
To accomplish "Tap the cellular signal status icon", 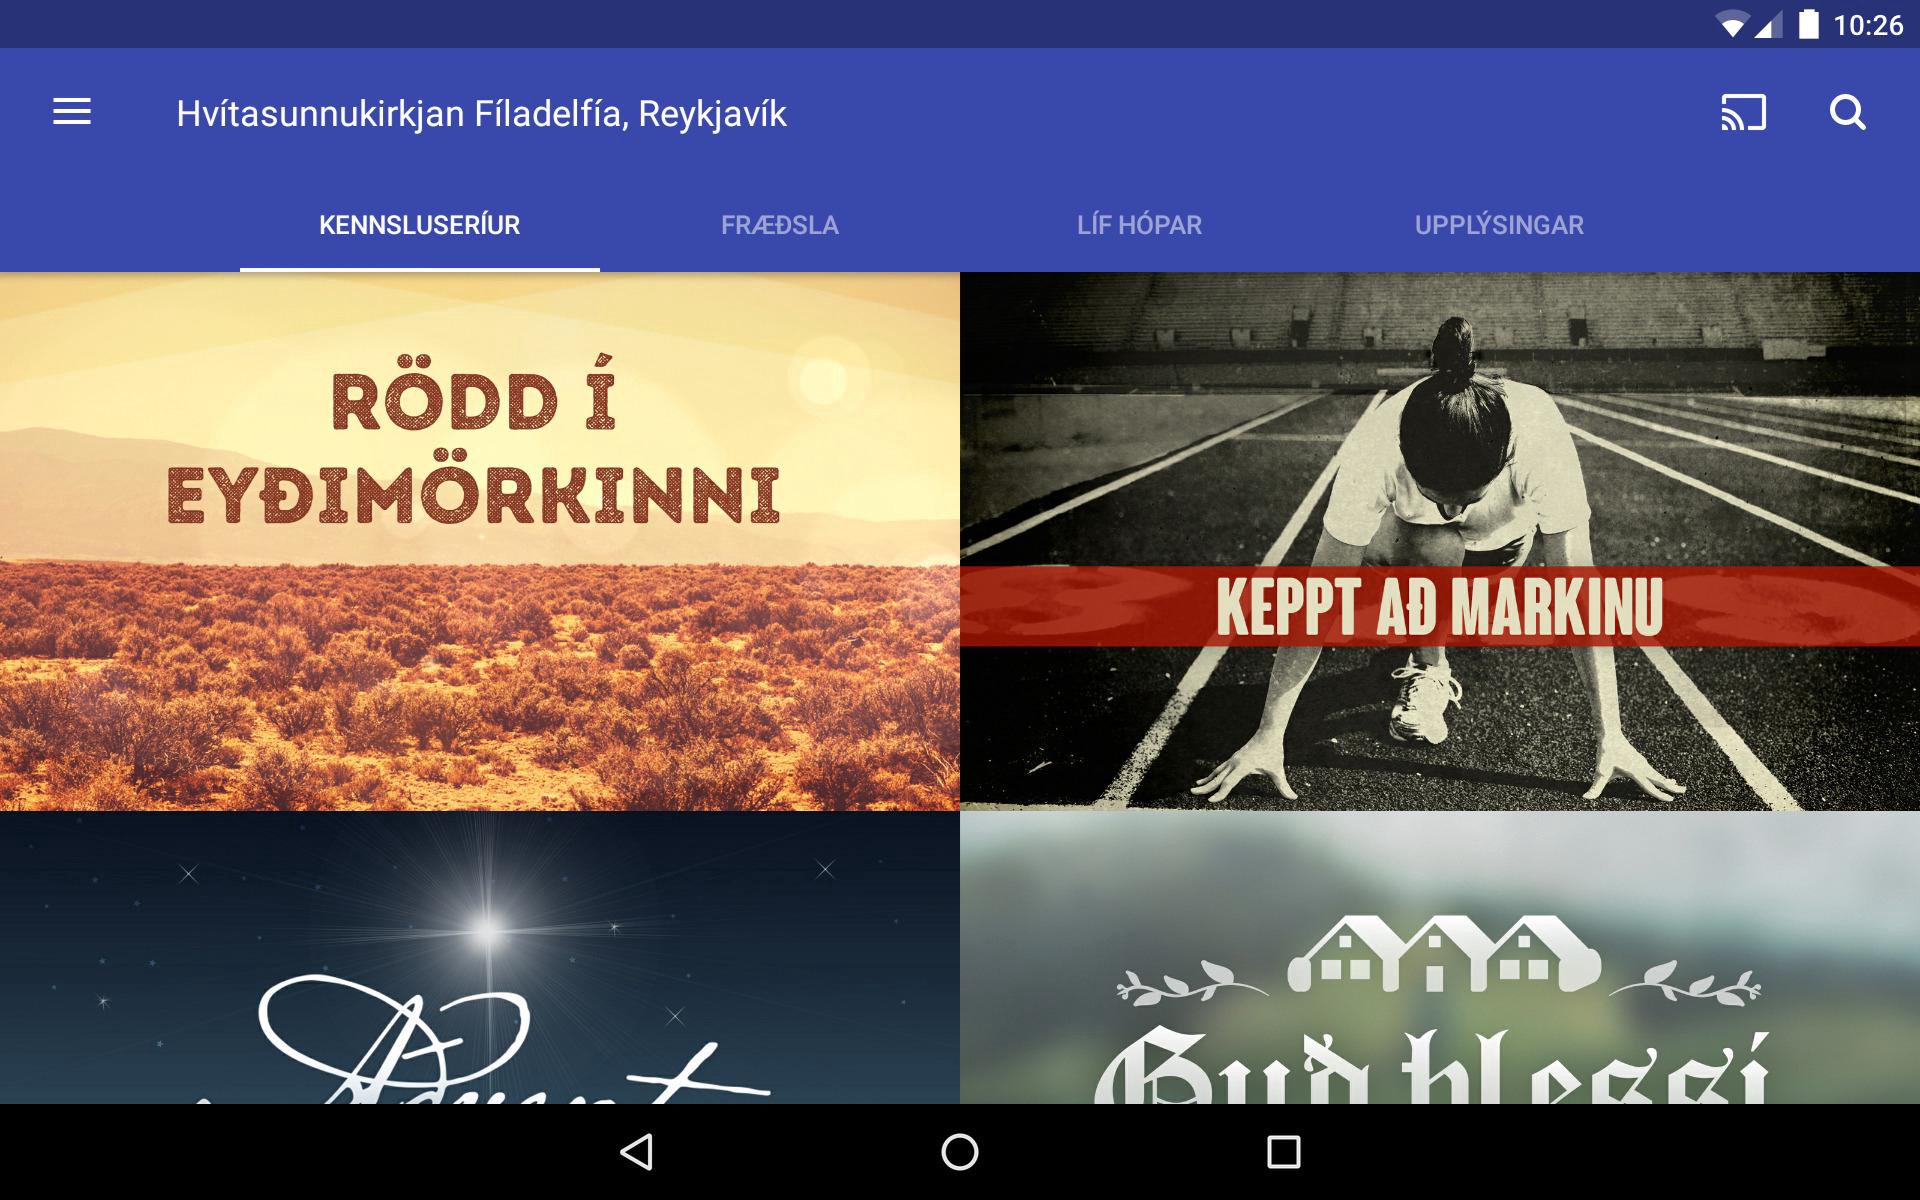I will point(1768,24).
